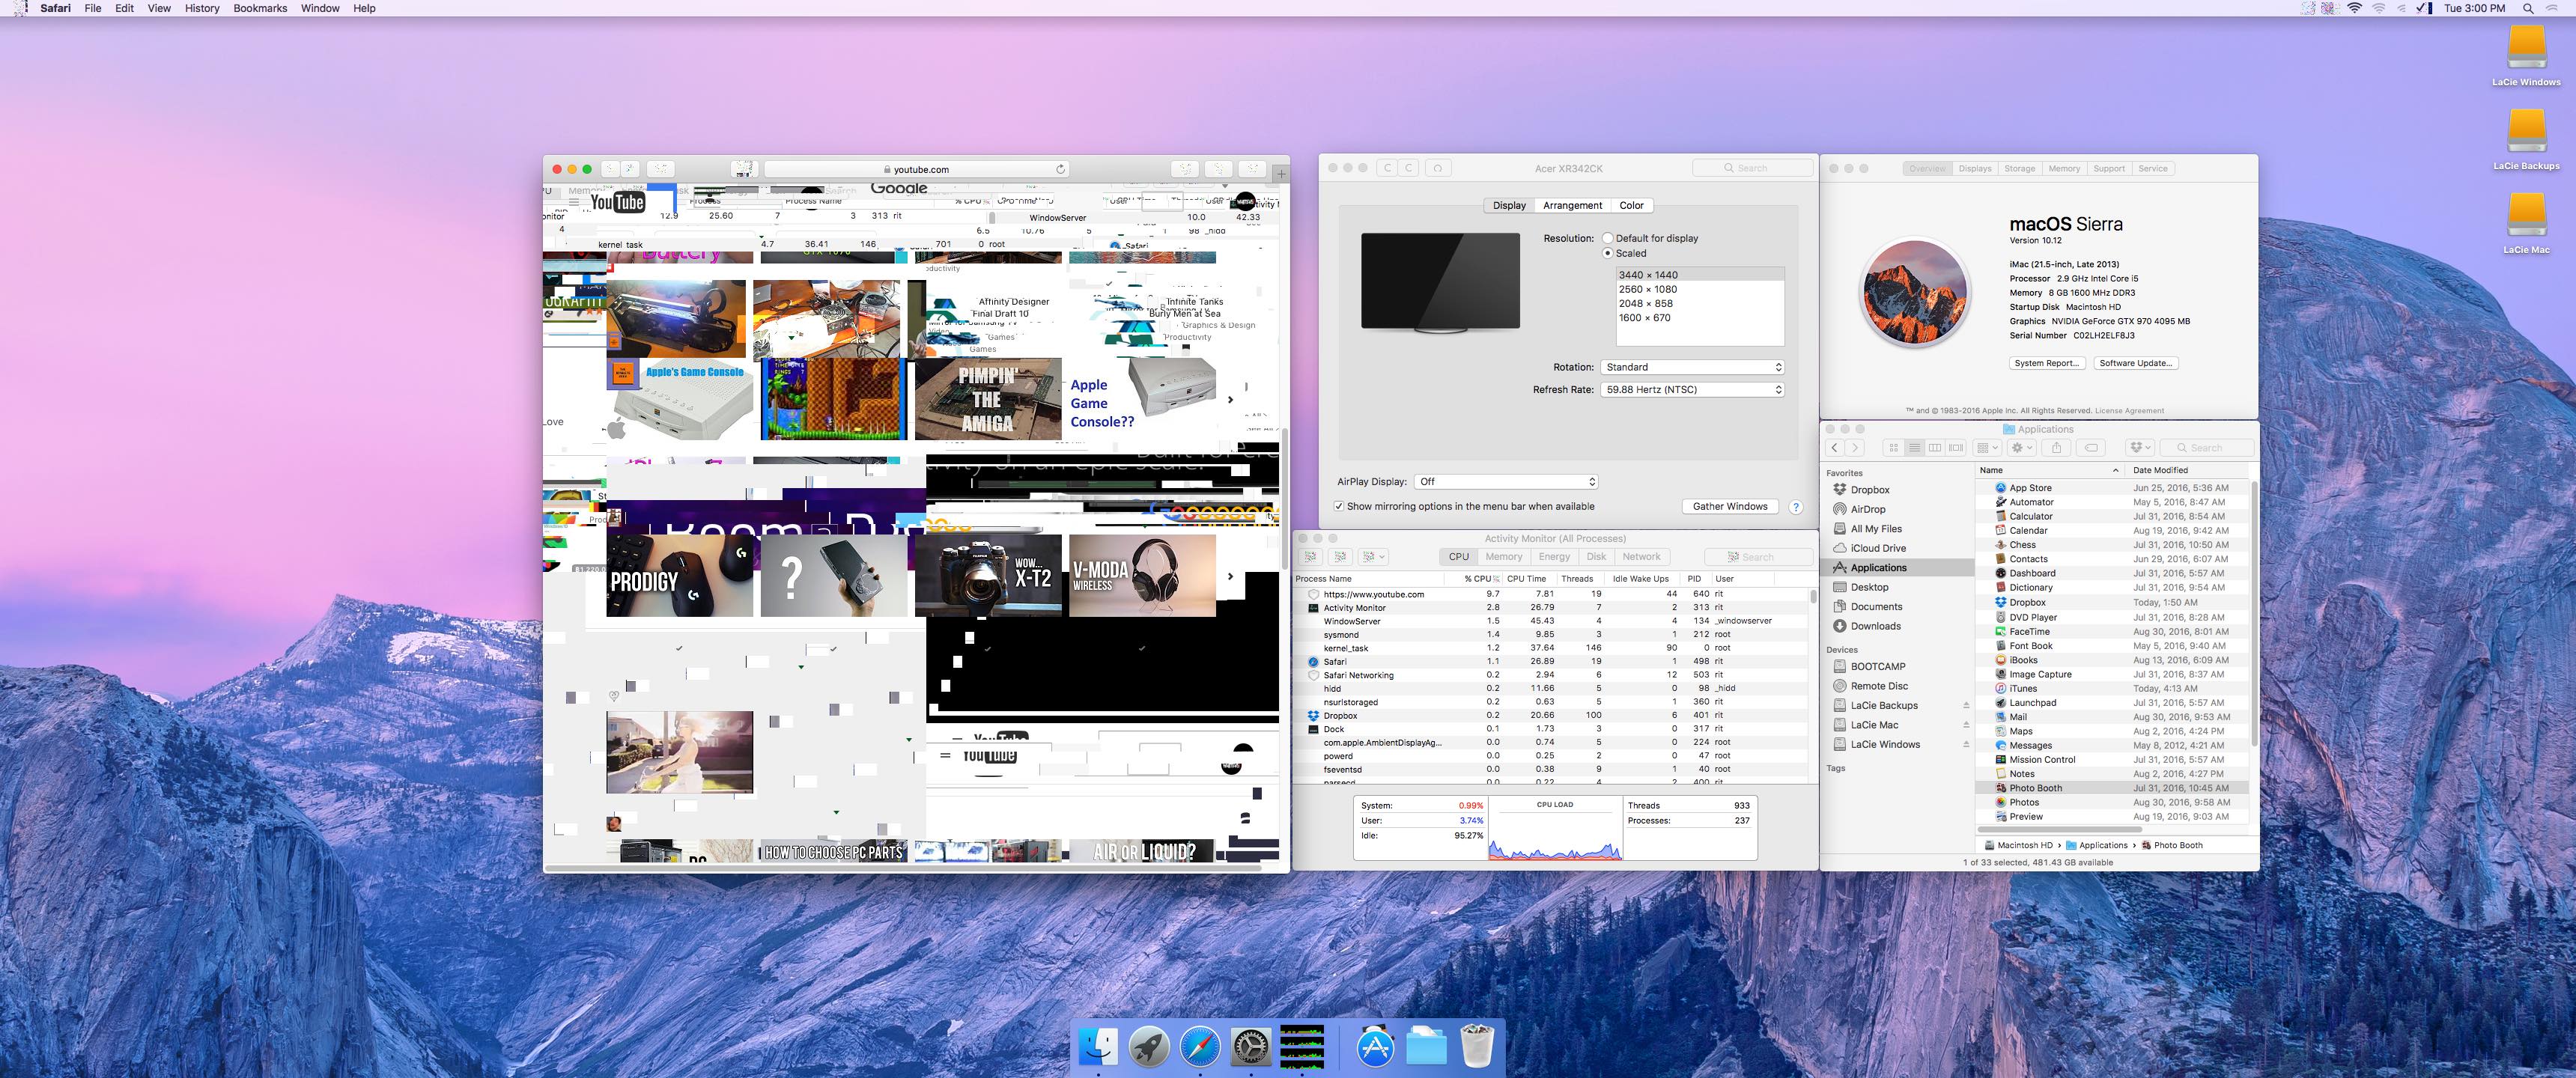Sort by Name column in Finder
The height and width of the screenshot is (1078, 2576).
point(2050,470)
